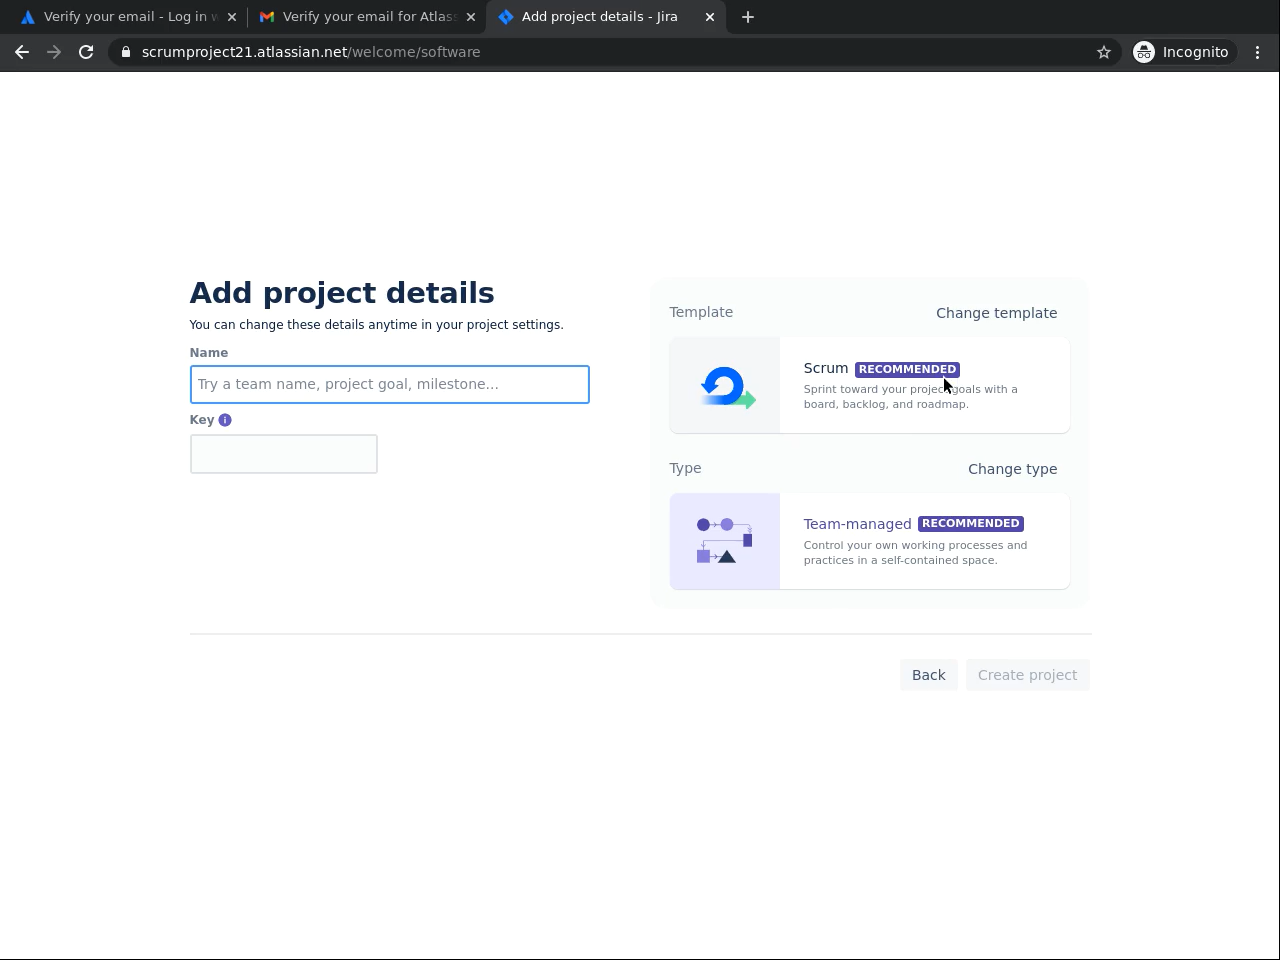Click the 'Control your own working processes' description
Viewport: 1280px width, 960px height.
916,553
